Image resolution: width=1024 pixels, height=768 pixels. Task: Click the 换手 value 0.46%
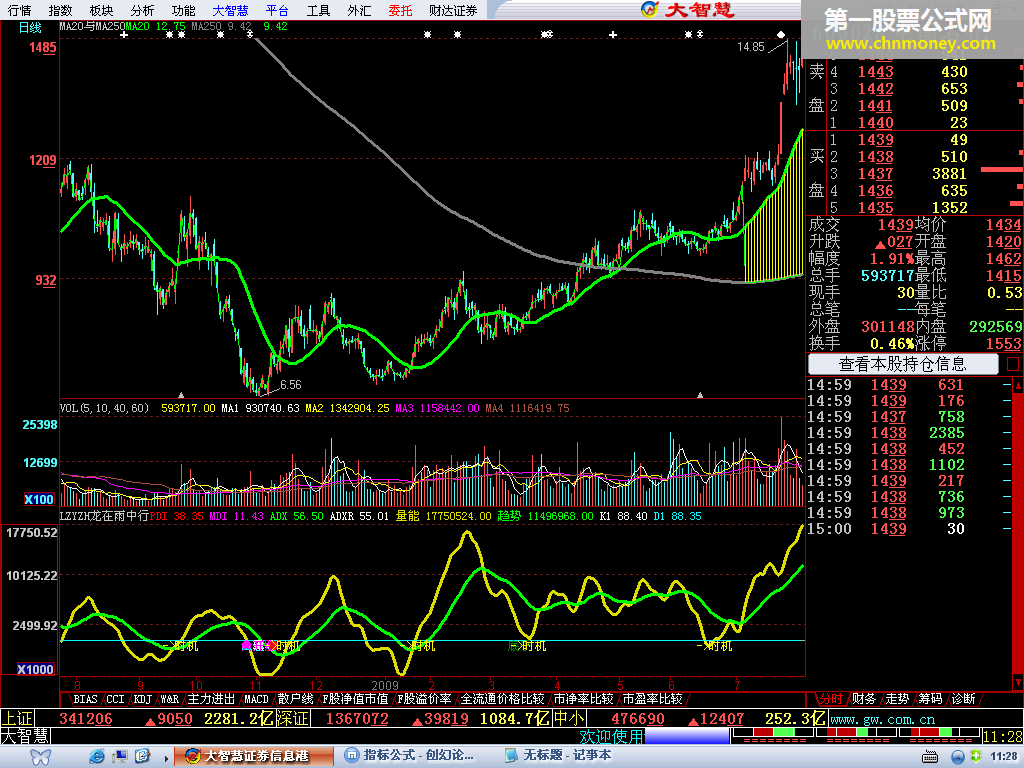pos(892,344)
